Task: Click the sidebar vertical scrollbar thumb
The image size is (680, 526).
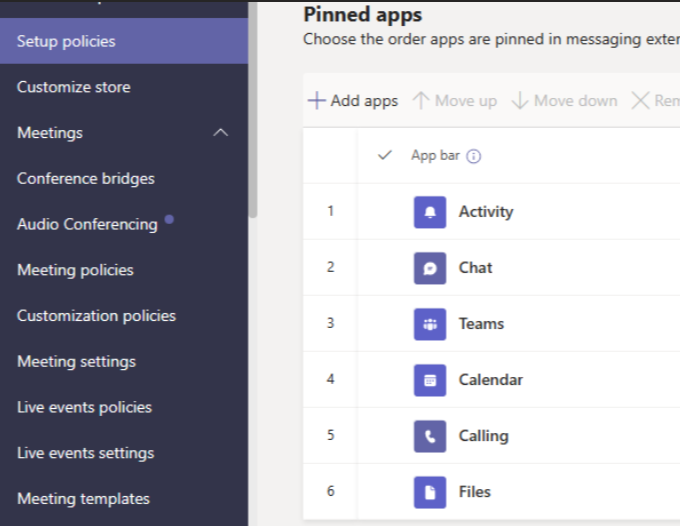Action: coord(253,109)
